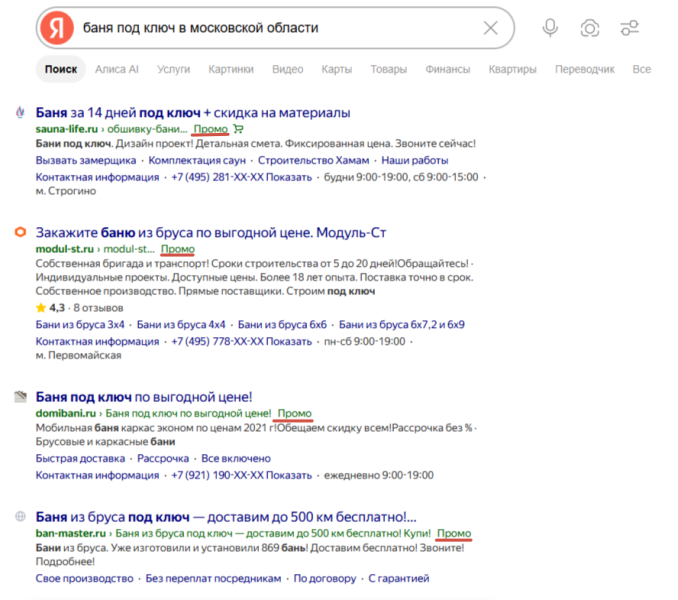This screenshot has width=678, height=600.
Task: Open 'С гарантией' sitelink
Action: (399, 578)
